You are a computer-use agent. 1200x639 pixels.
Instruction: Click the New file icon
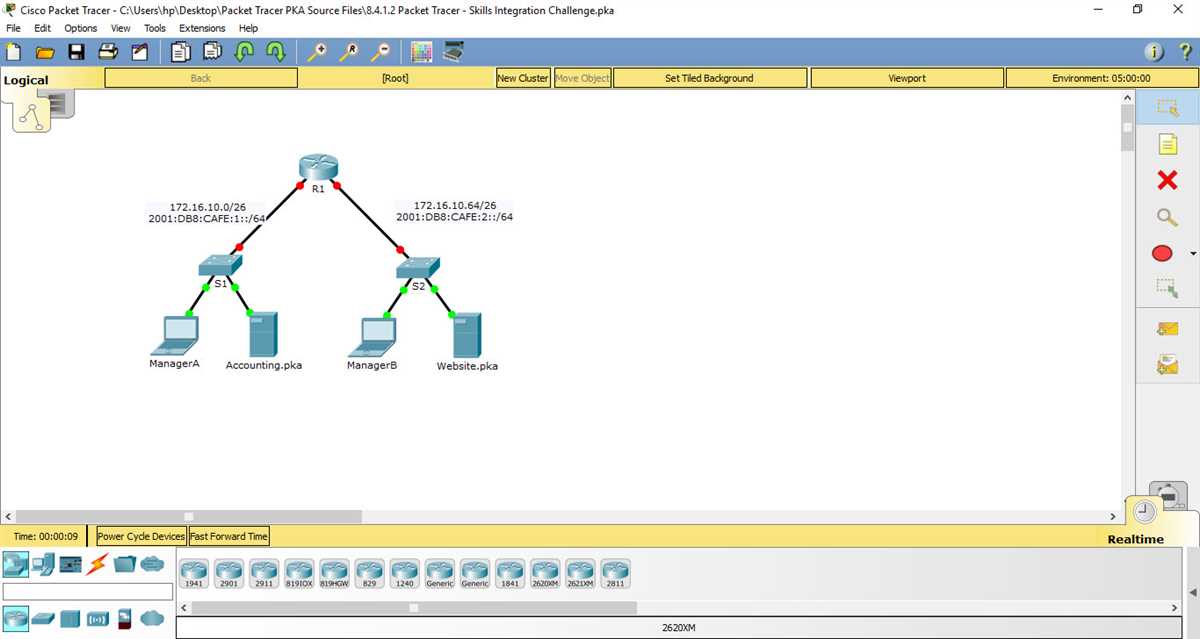[x=14, y=52]
